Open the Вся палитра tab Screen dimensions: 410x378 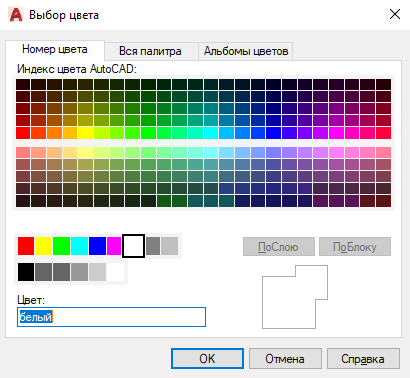coord(150,51)
